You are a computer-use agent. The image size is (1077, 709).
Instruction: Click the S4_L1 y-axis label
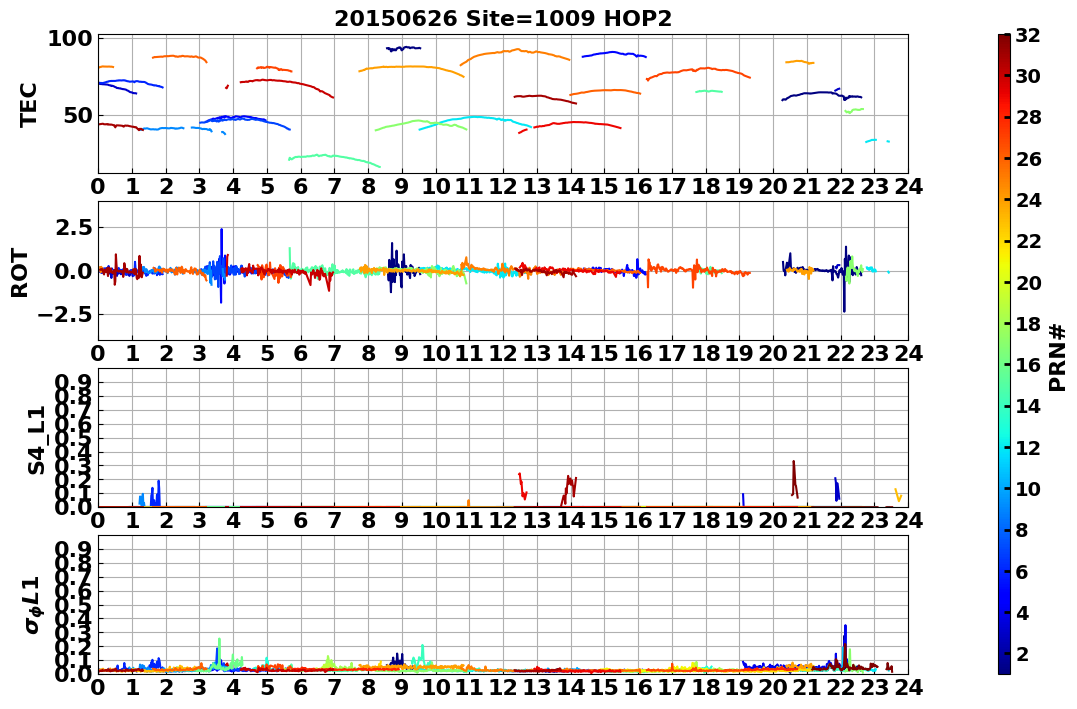coord(36,440)
